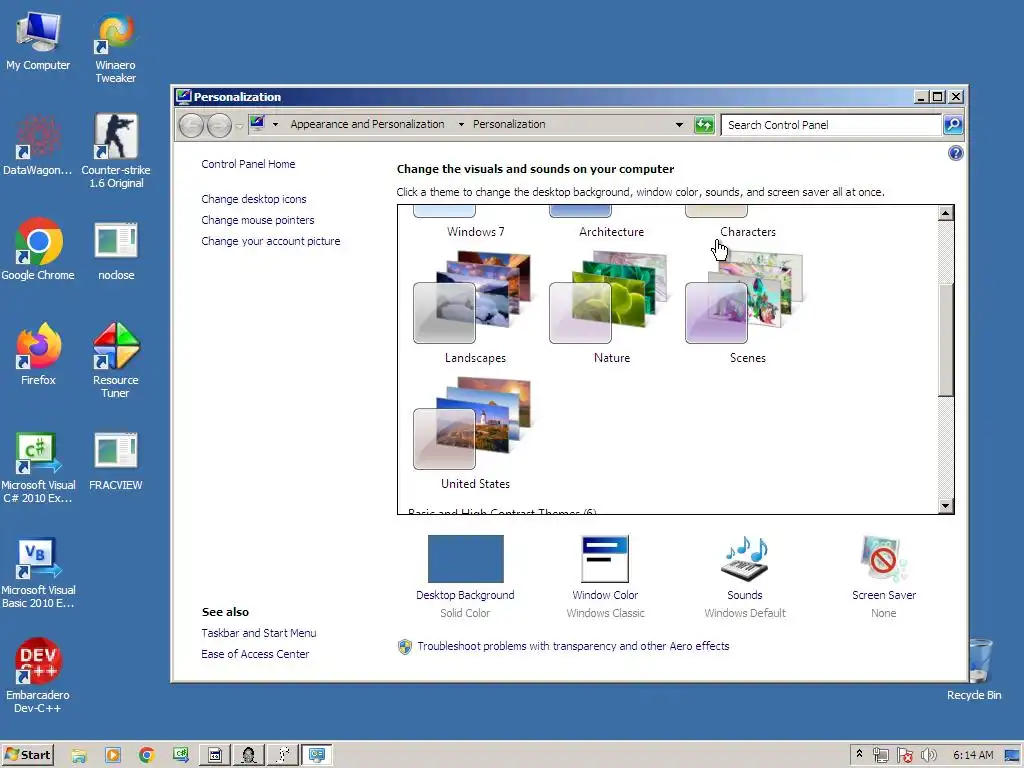Expand the Control Panel root breadcrumb arrow

pos(276,124)
